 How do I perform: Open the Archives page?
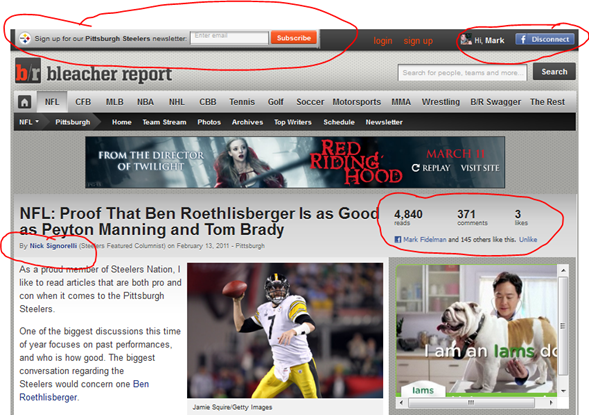(247, 122)
